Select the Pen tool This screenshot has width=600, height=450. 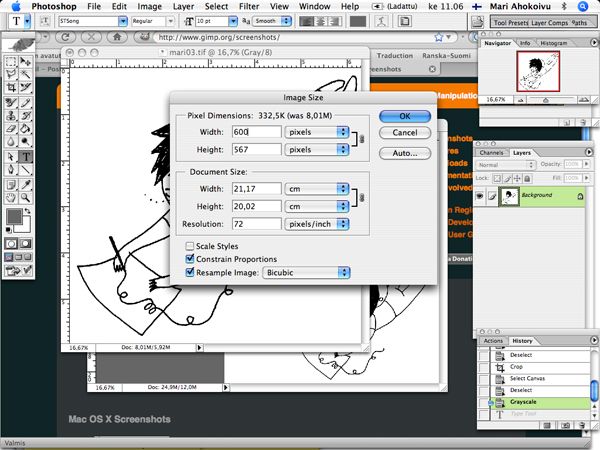click(x=11, y=170)
